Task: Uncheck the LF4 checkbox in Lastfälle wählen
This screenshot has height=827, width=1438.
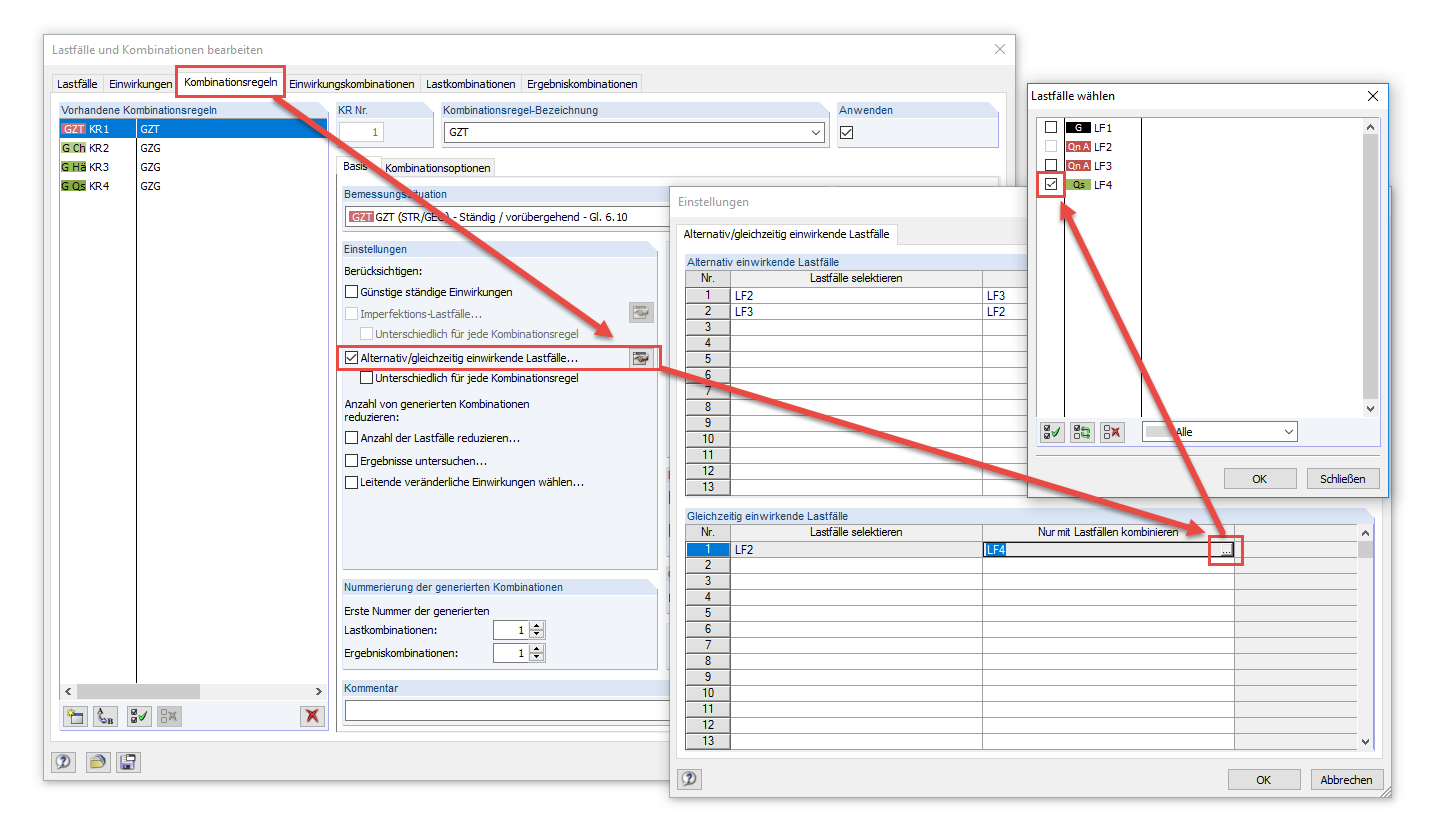Action: point(1050,184)
